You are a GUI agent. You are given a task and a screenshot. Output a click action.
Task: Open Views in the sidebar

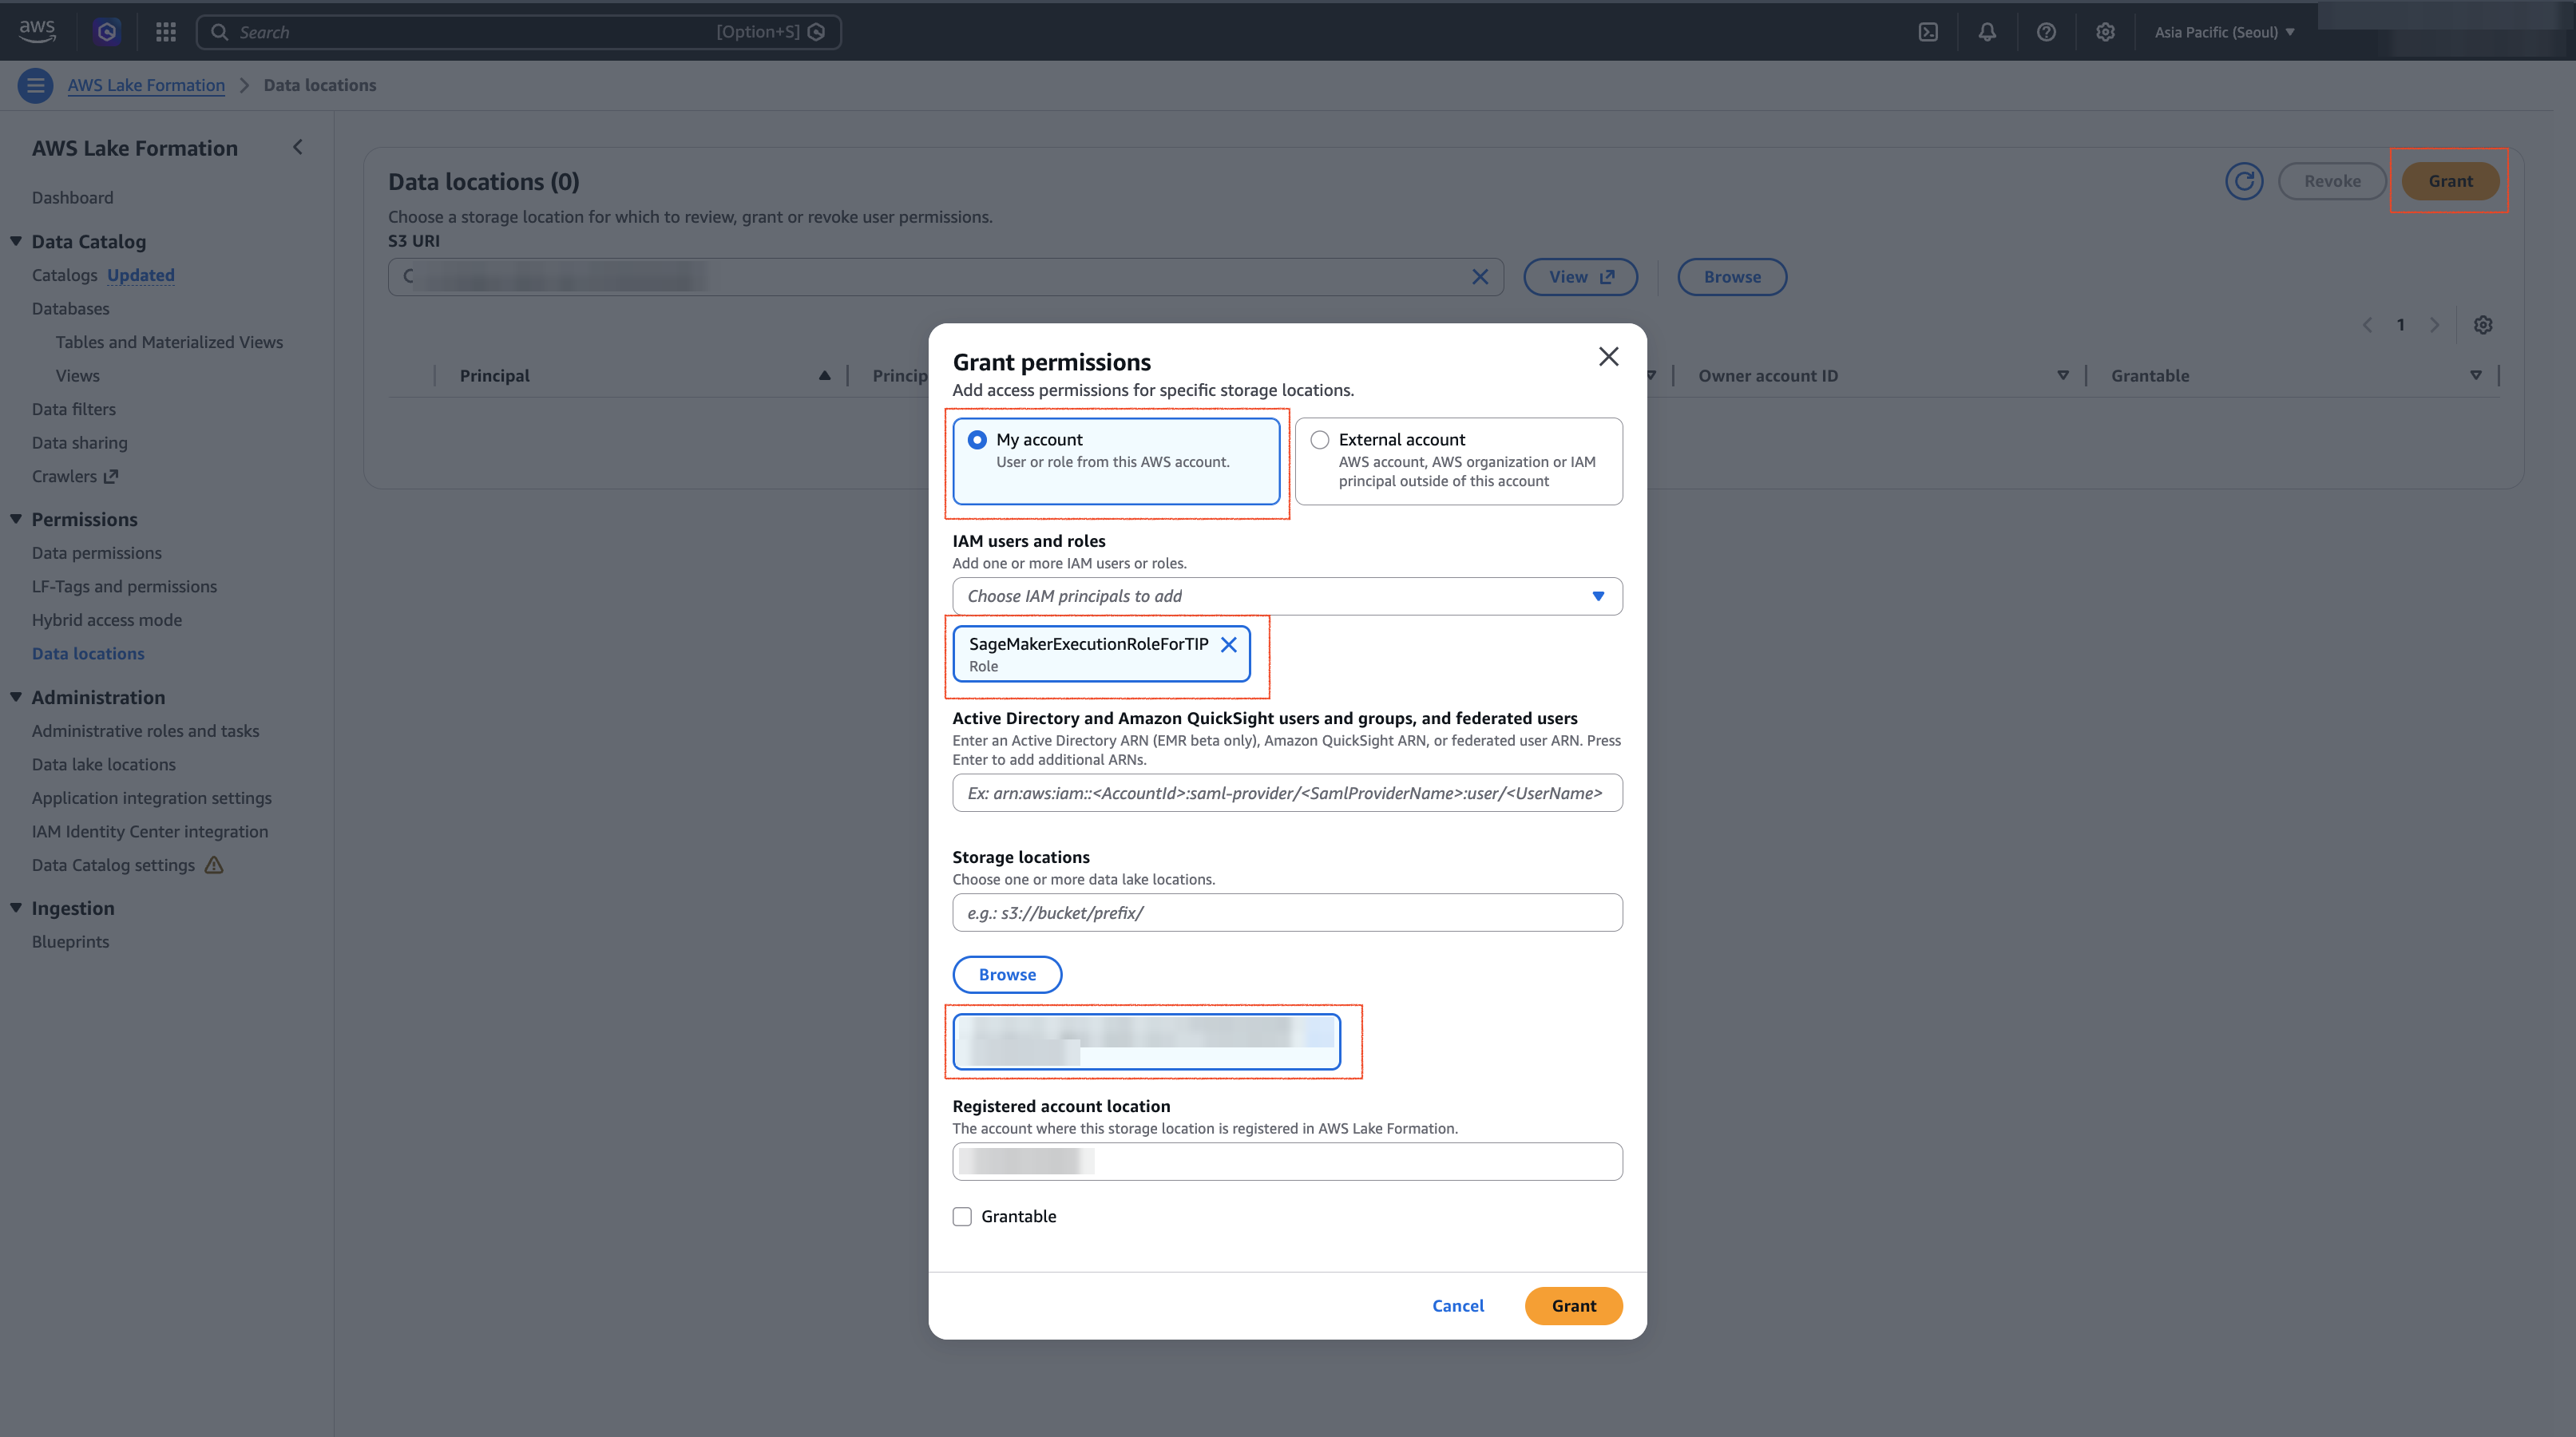(x=78, y=376)
